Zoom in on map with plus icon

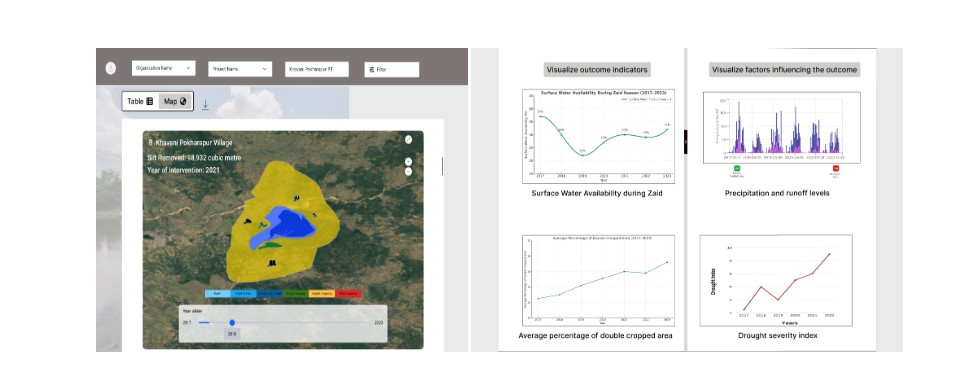pyautogui.click(x=408, y=162)
